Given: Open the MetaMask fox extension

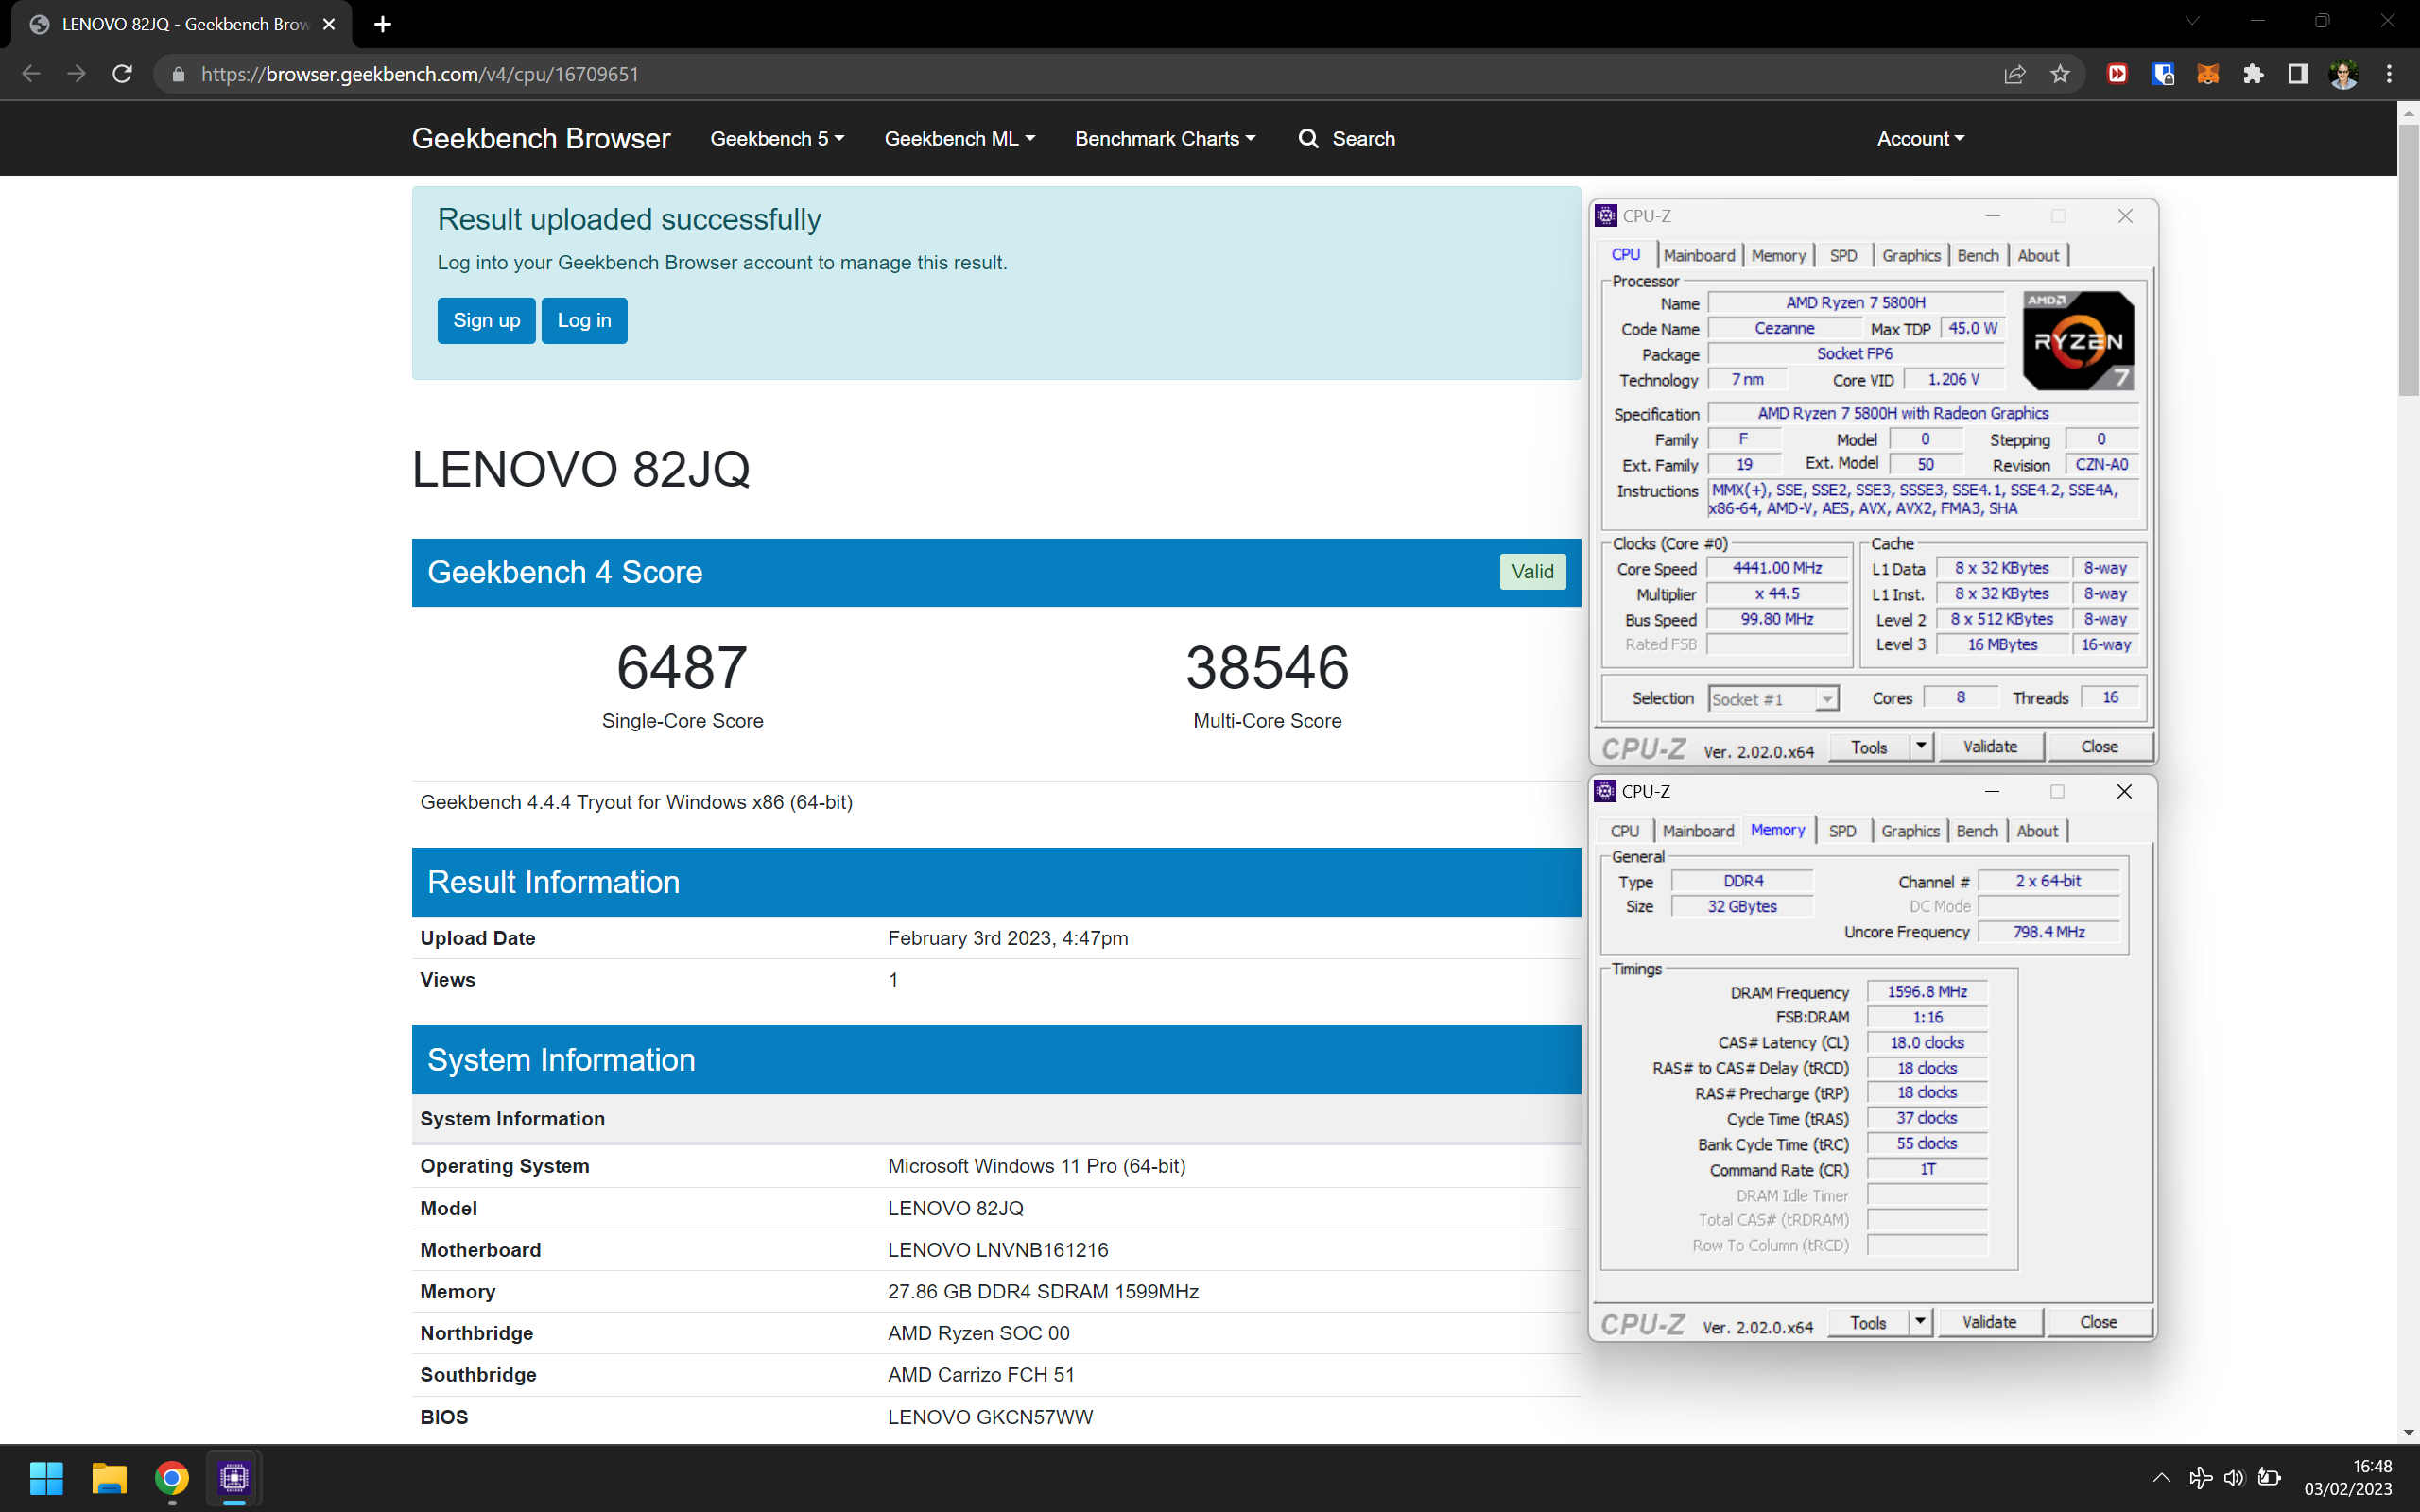Looking at the screenshot, I should (x=2208, y=74).
